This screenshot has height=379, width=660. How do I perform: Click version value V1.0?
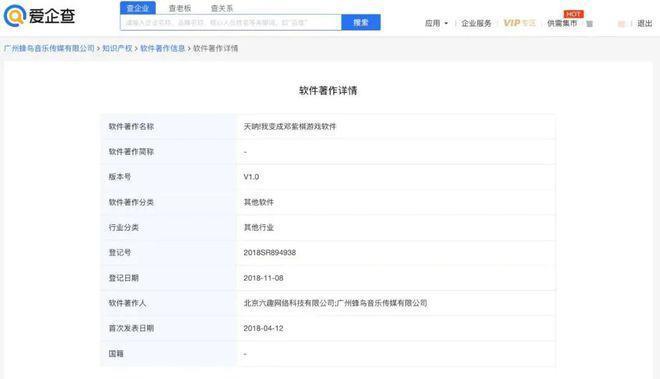click(251, 177)
